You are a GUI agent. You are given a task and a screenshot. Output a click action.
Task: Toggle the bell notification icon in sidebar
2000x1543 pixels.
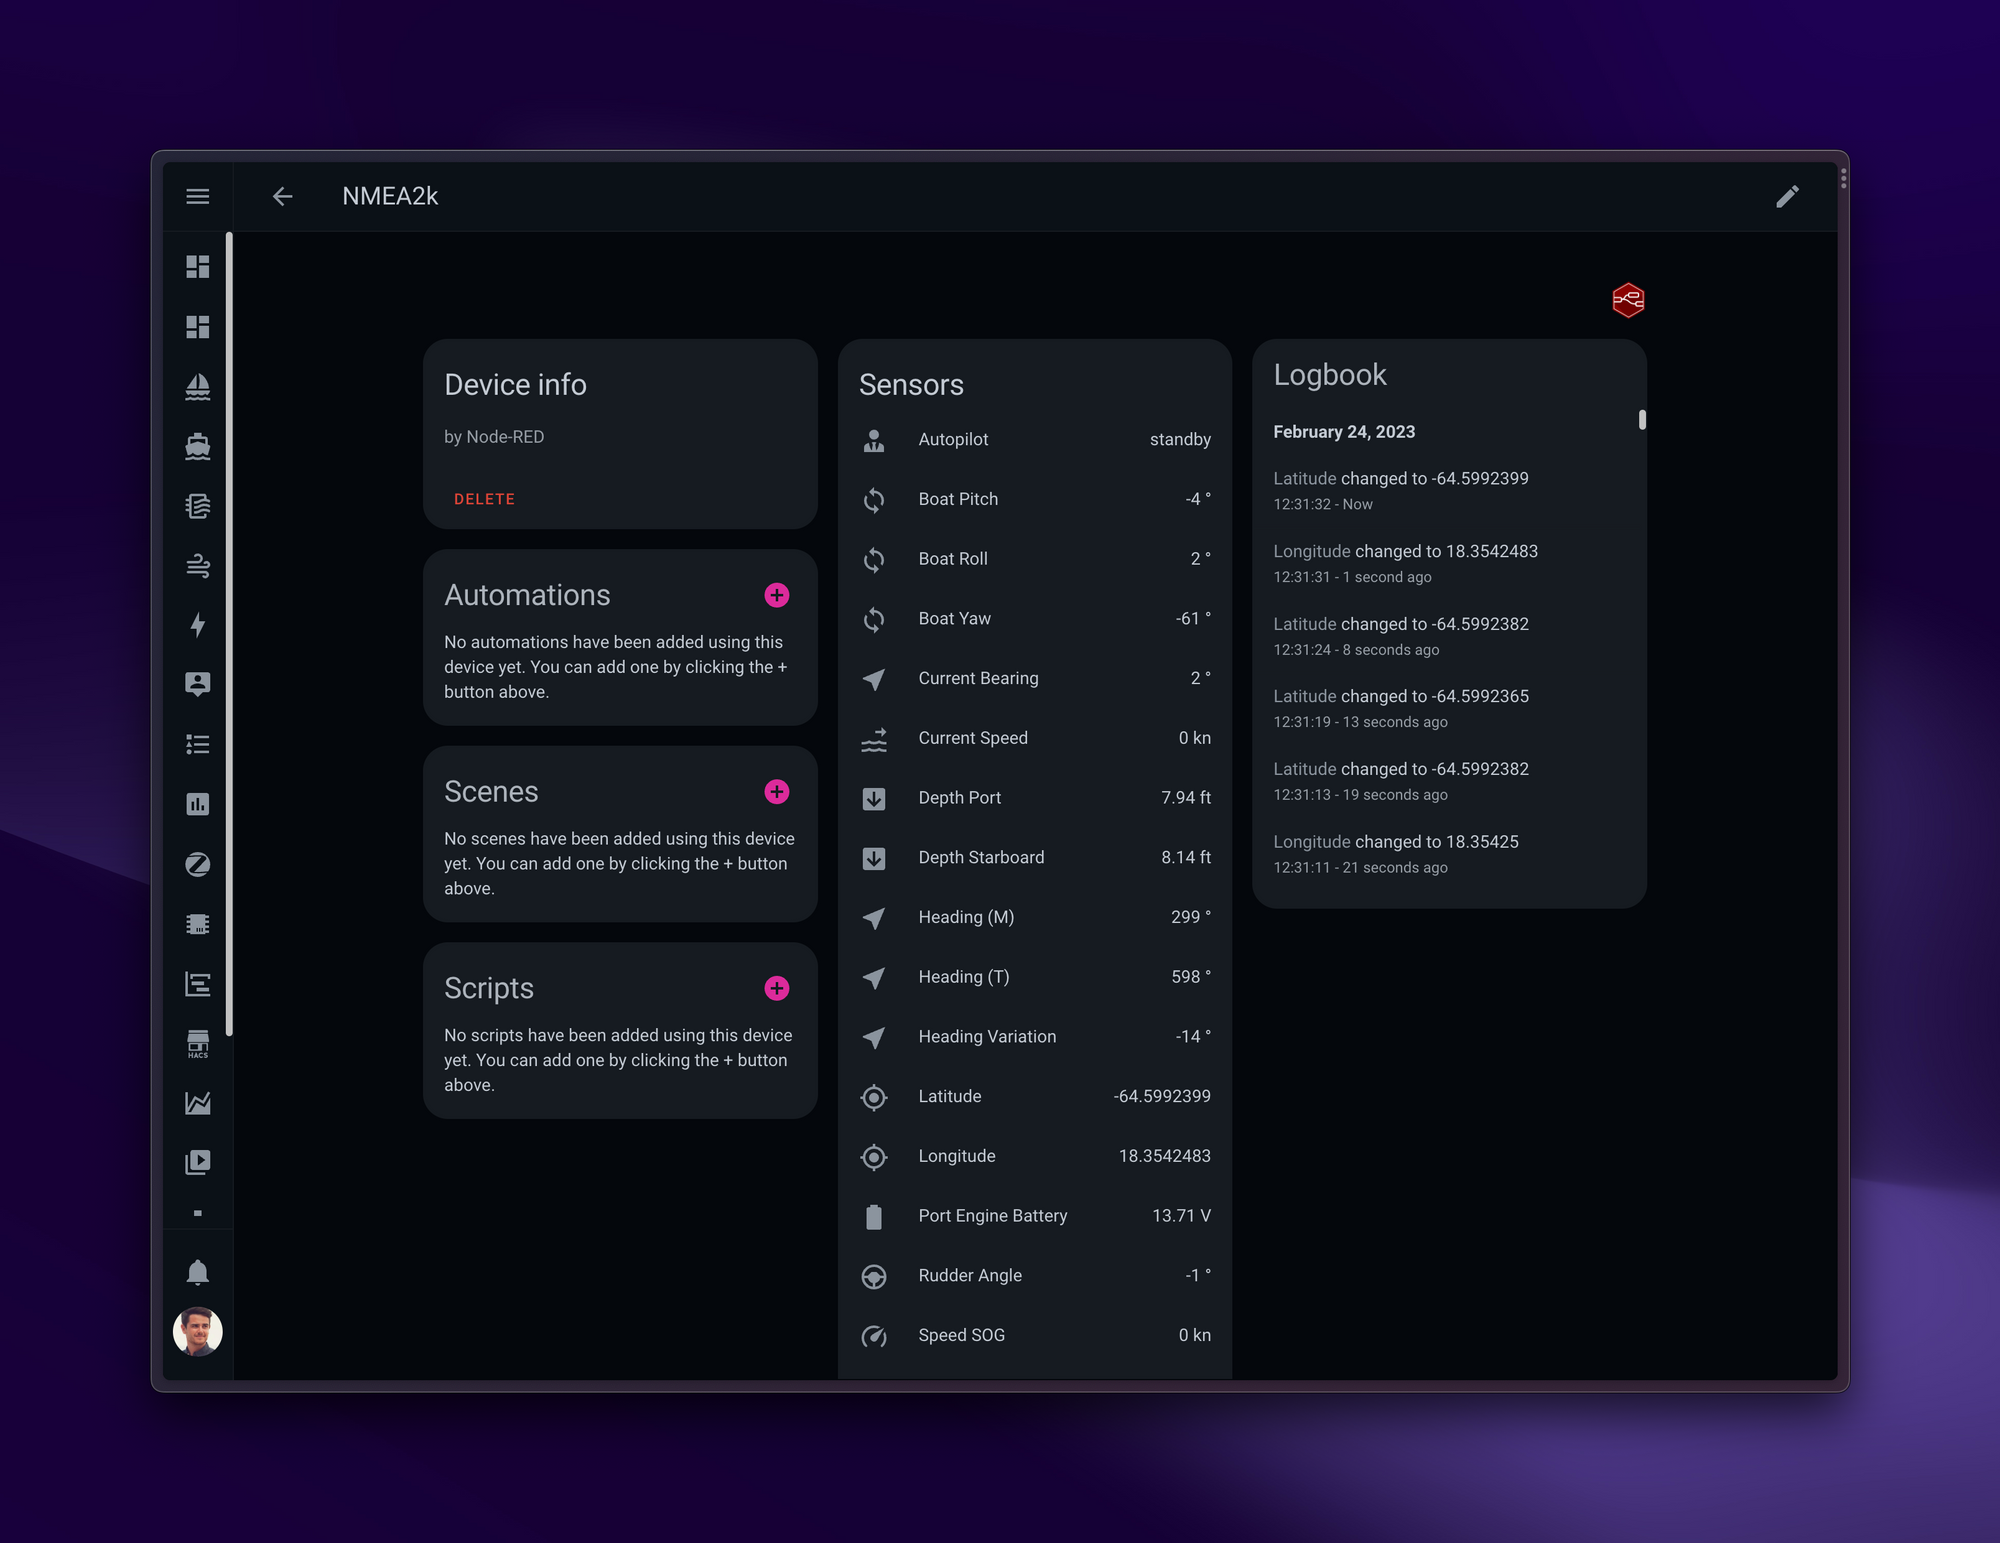pos(196,1271)
